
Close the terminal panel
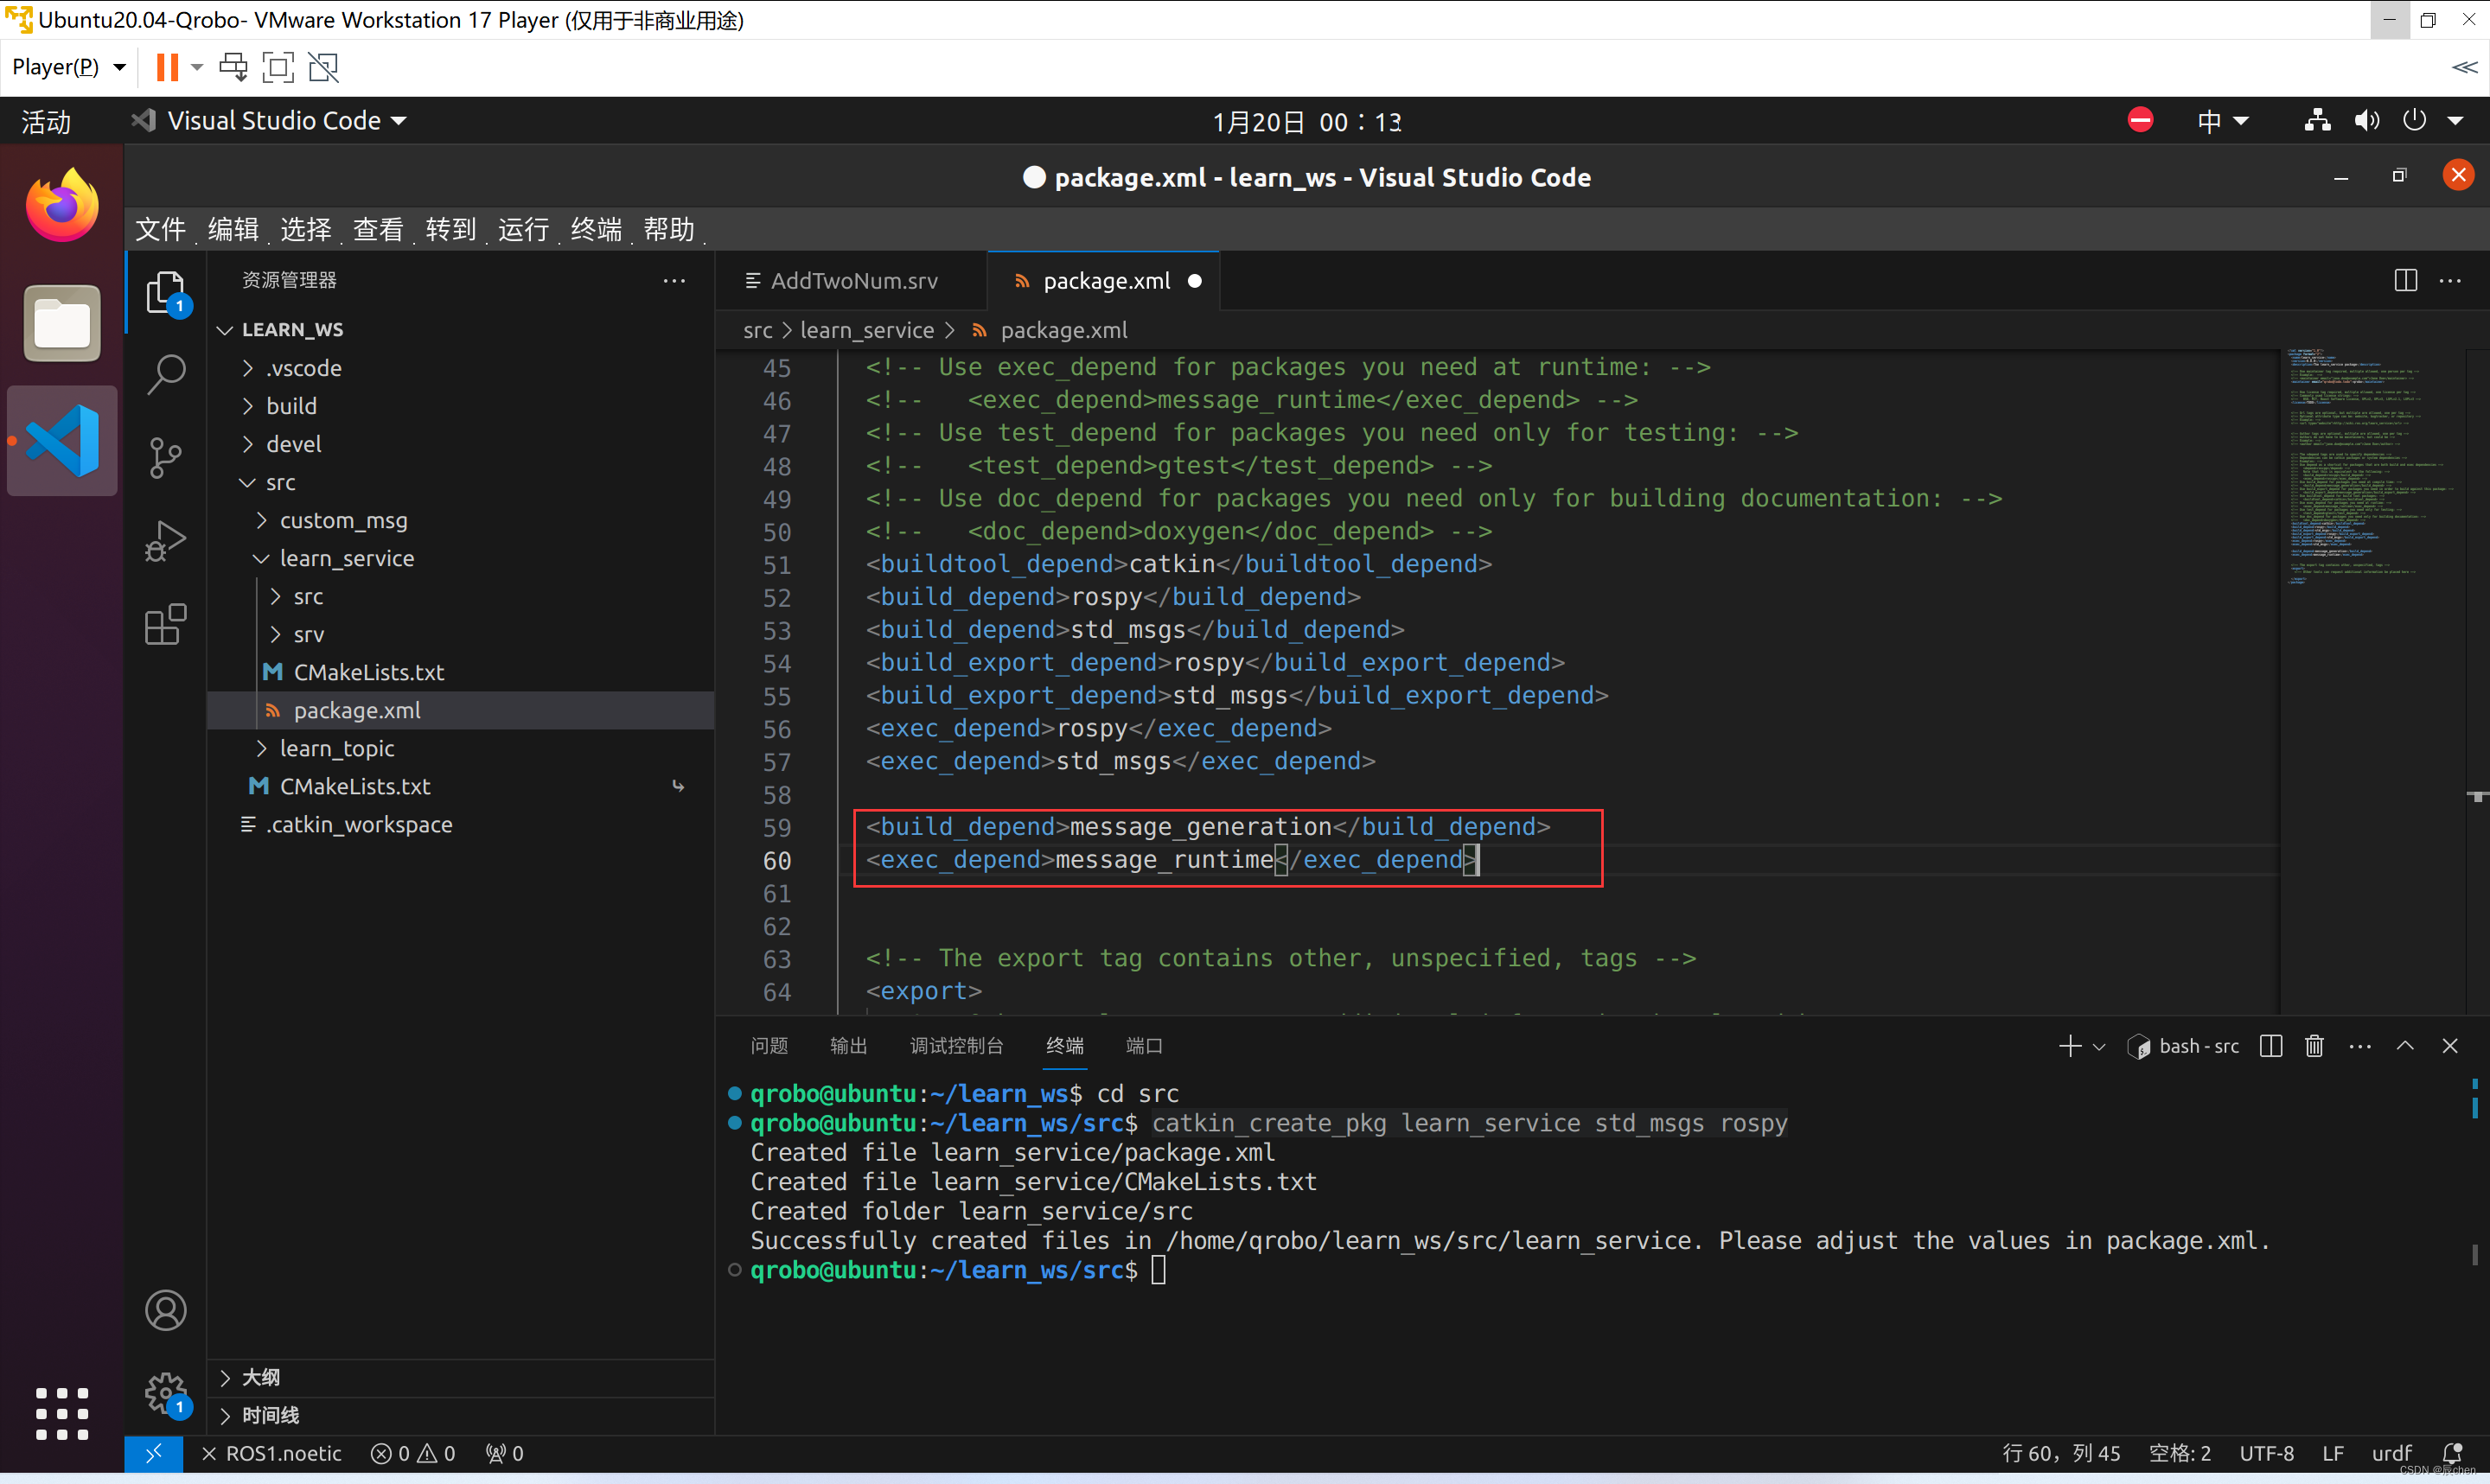2450,1046
